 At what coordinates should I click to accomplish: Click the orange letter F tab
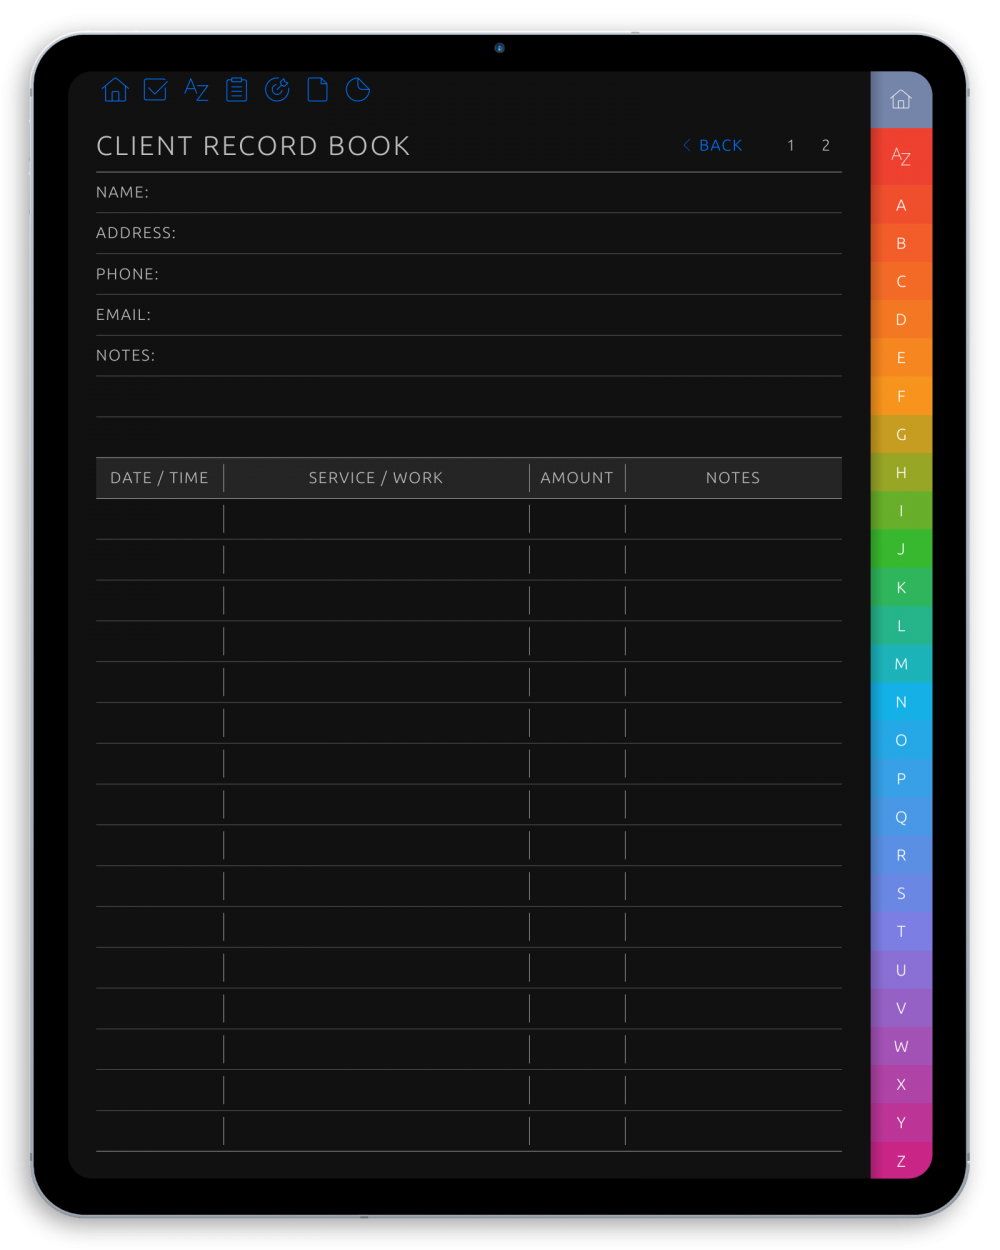coord(901,396)
